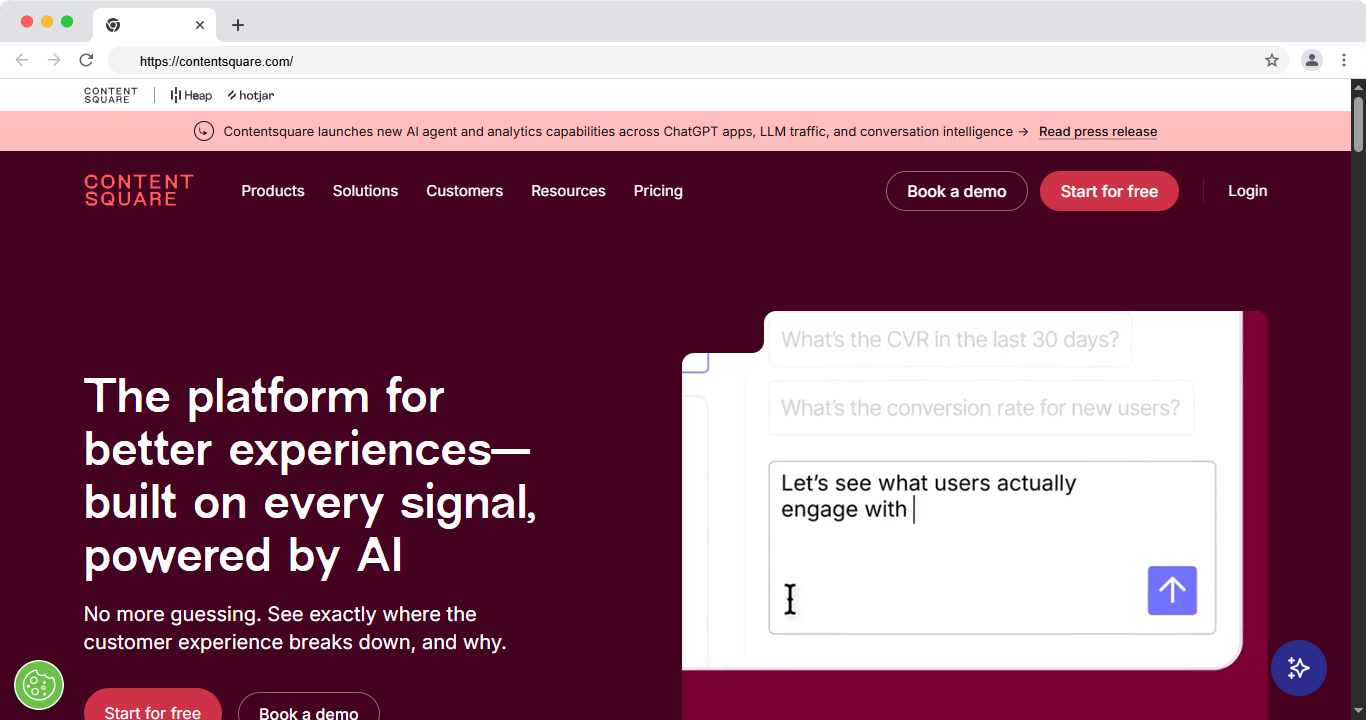
Task: Click the hero headline about better experiences
Action: click(x=310, y=476)
